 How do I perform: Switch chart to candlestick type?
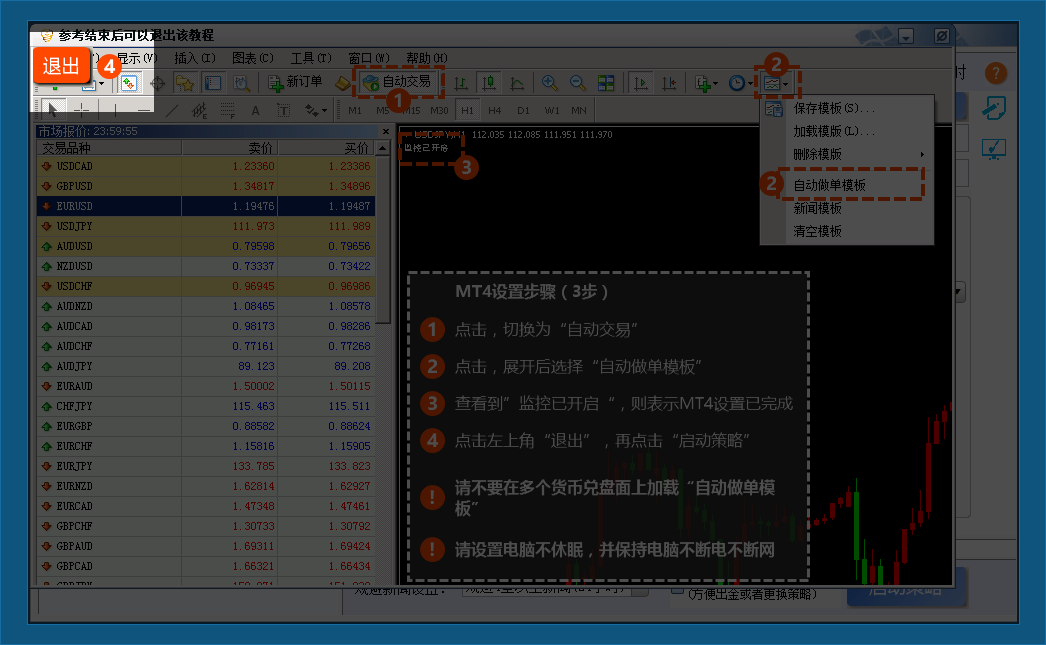pyautogui.click(x=489, y=83)
